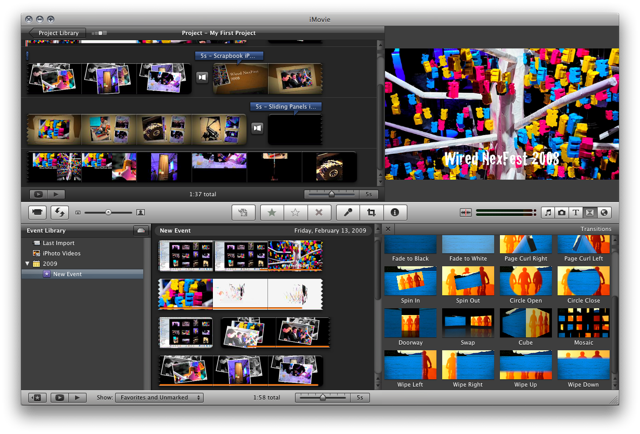Play the event full screen
Viewport: 640px width, 434px height.
click(x=60, y=398)
